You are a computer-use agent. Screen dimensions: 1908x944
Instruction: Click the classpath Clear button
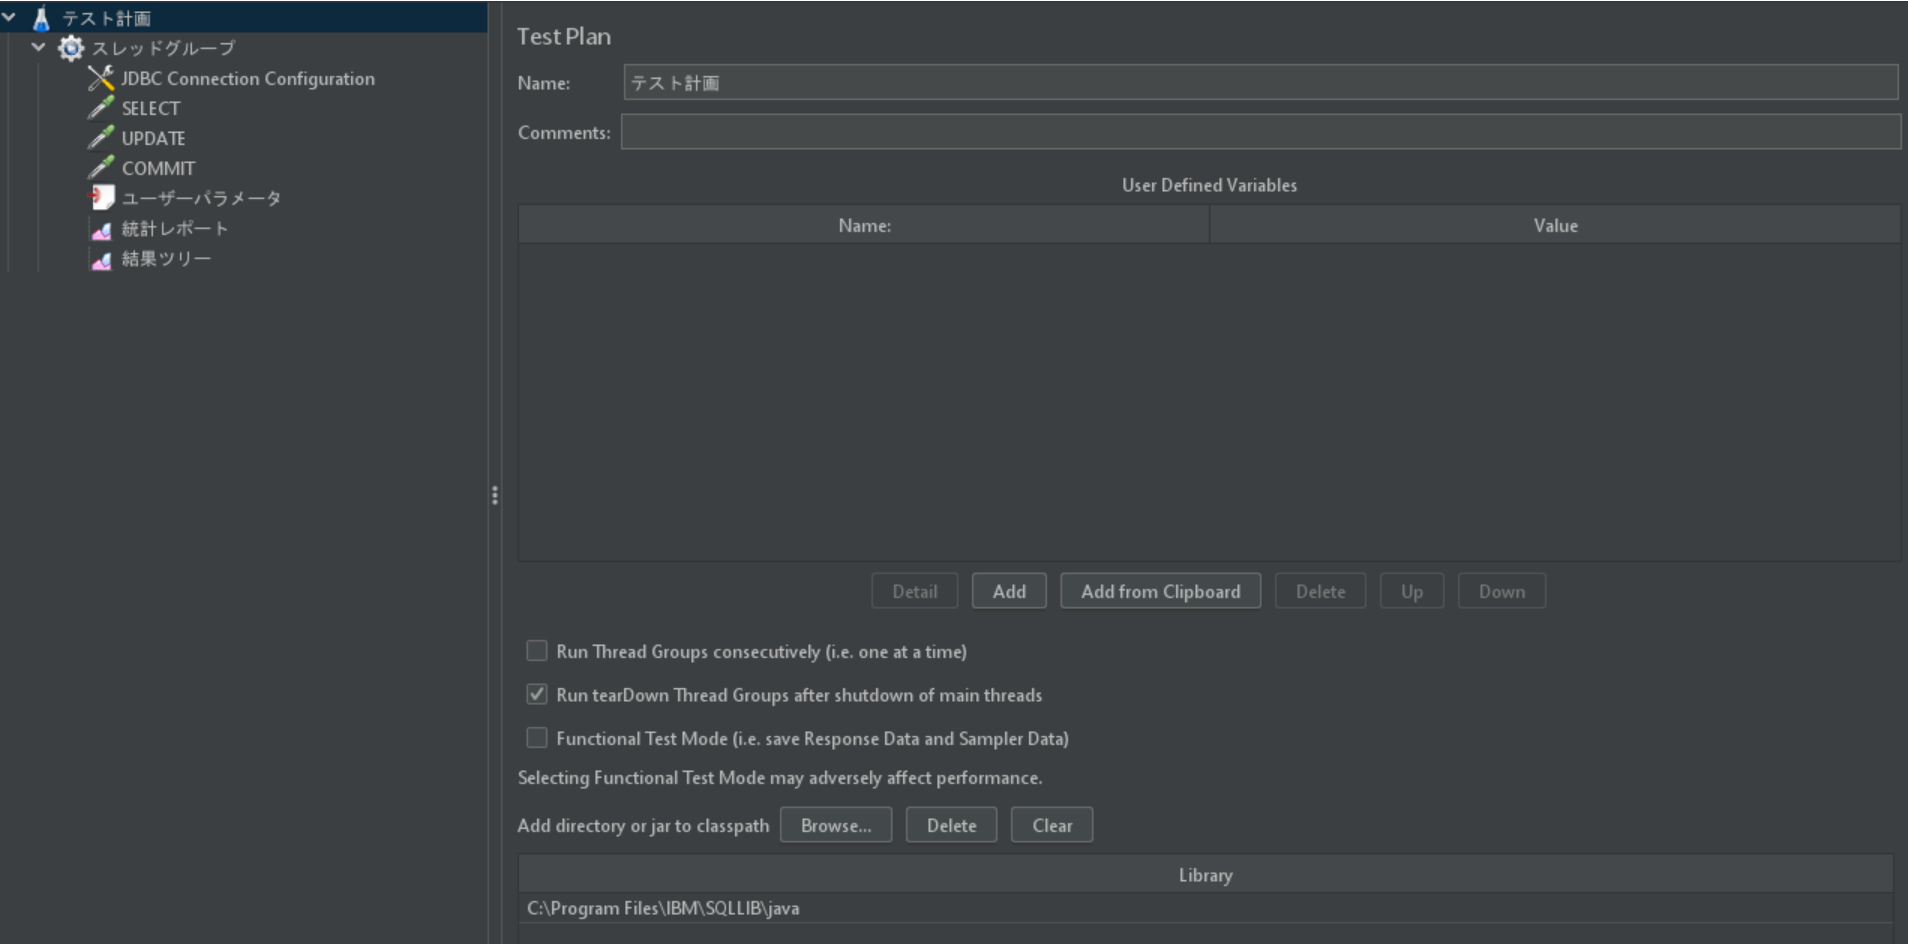click(x=1052, y=825)
